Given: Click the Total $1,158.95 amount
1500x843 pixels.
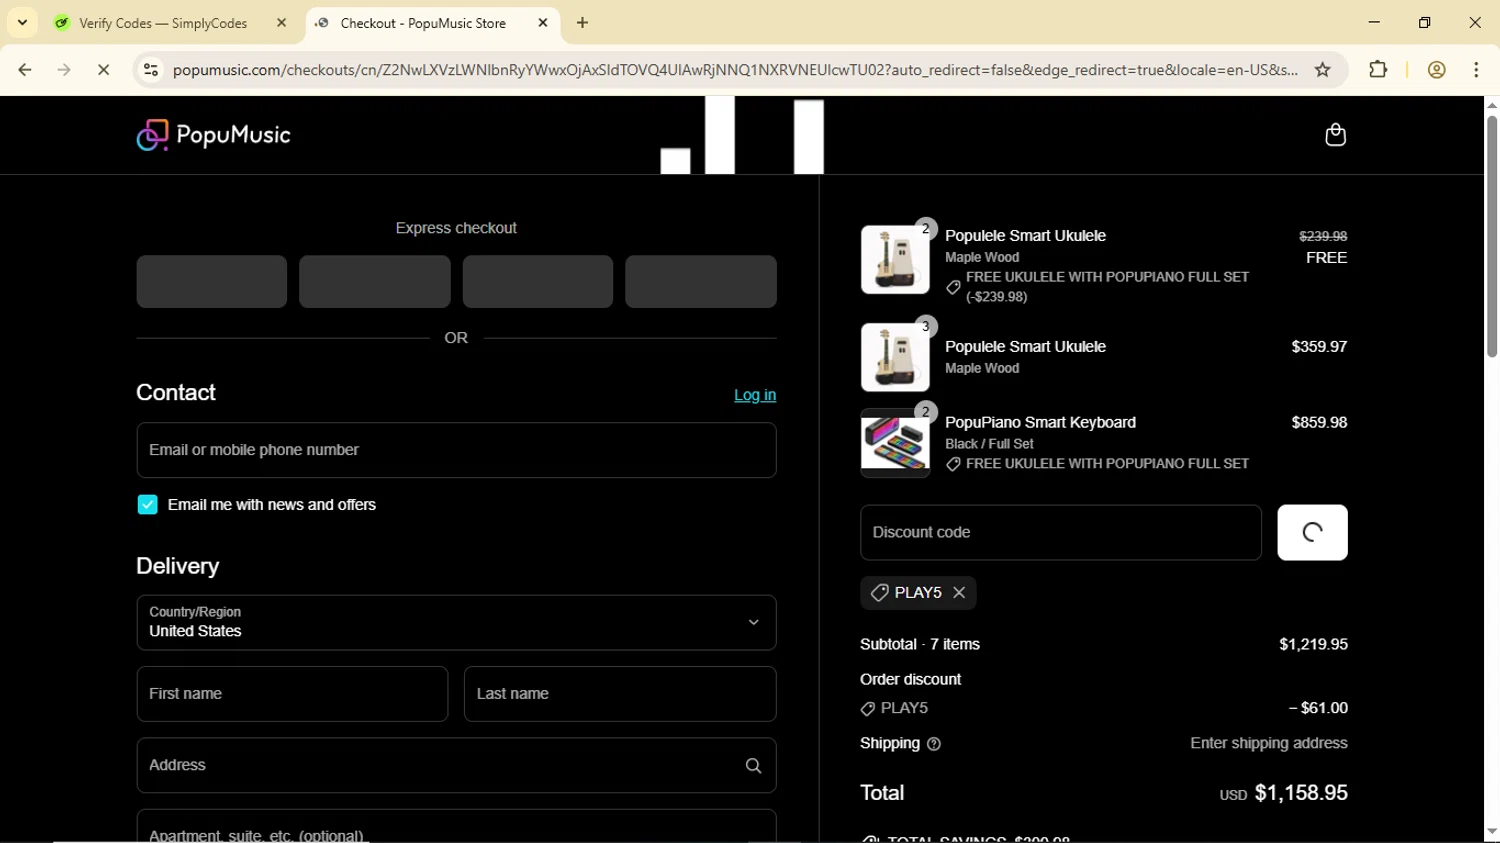Looking at the screenshot, I should pyautogui.click(x=1301, y=793).
